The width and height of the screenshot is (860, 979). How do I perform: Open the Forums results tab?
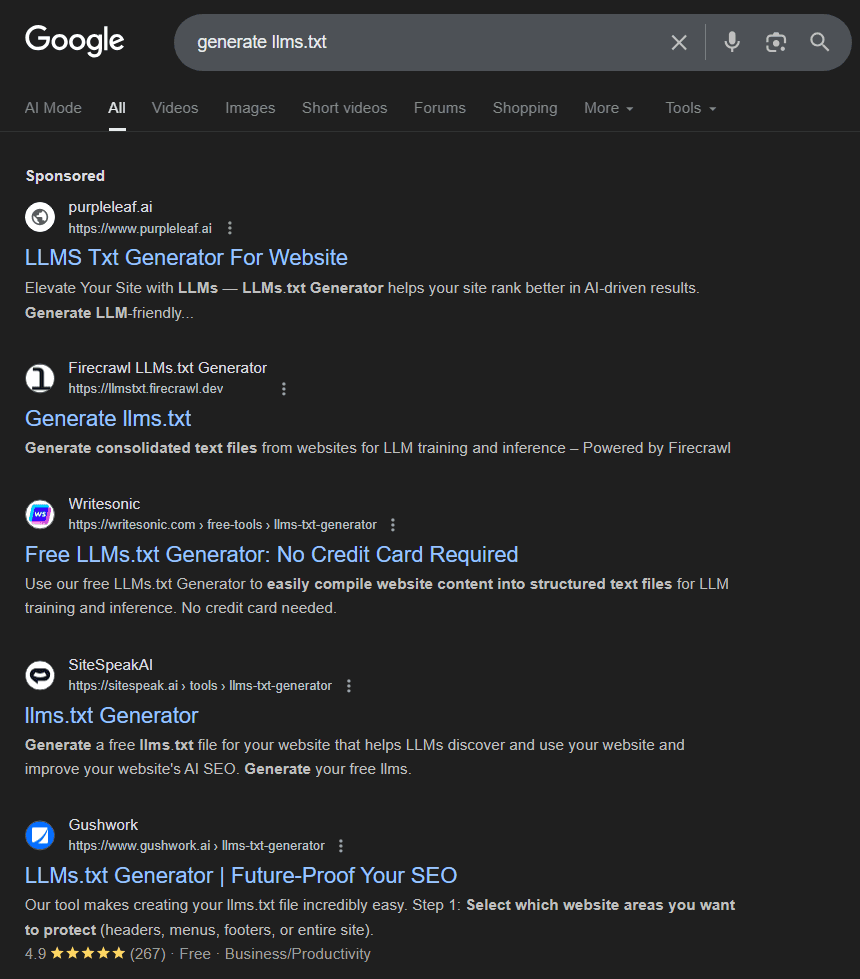(x=440, y=108)
